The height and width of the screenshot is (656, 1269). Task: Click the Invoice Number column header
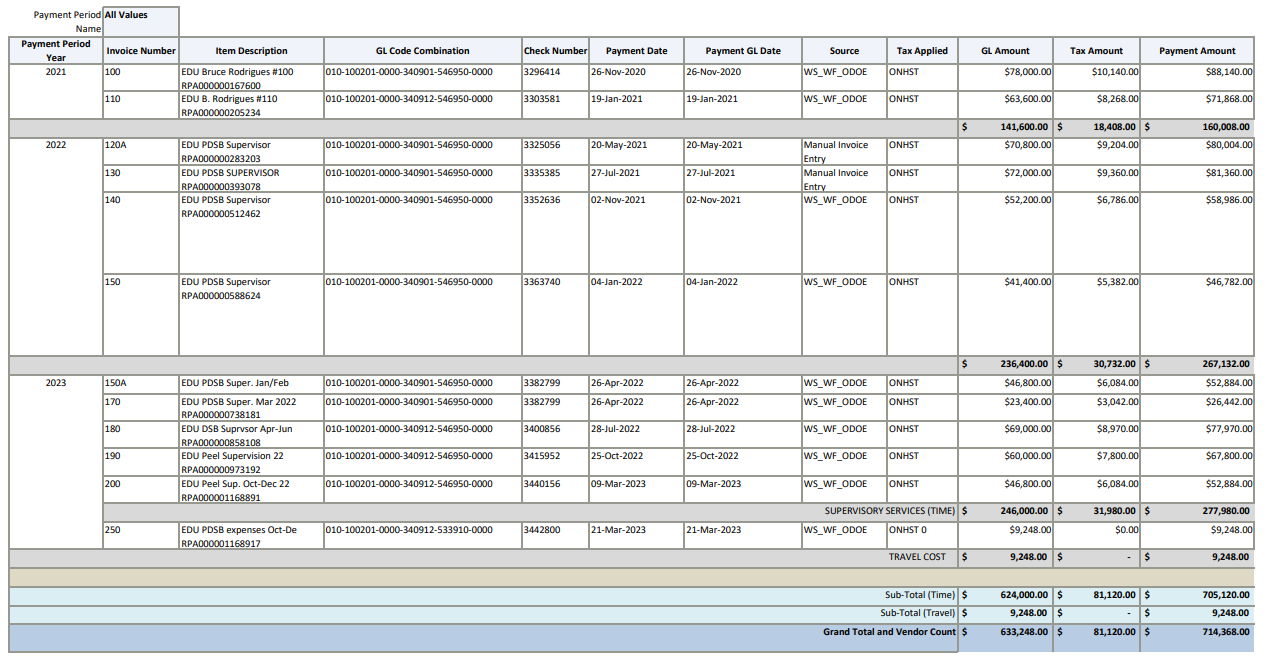click(141, 51)
